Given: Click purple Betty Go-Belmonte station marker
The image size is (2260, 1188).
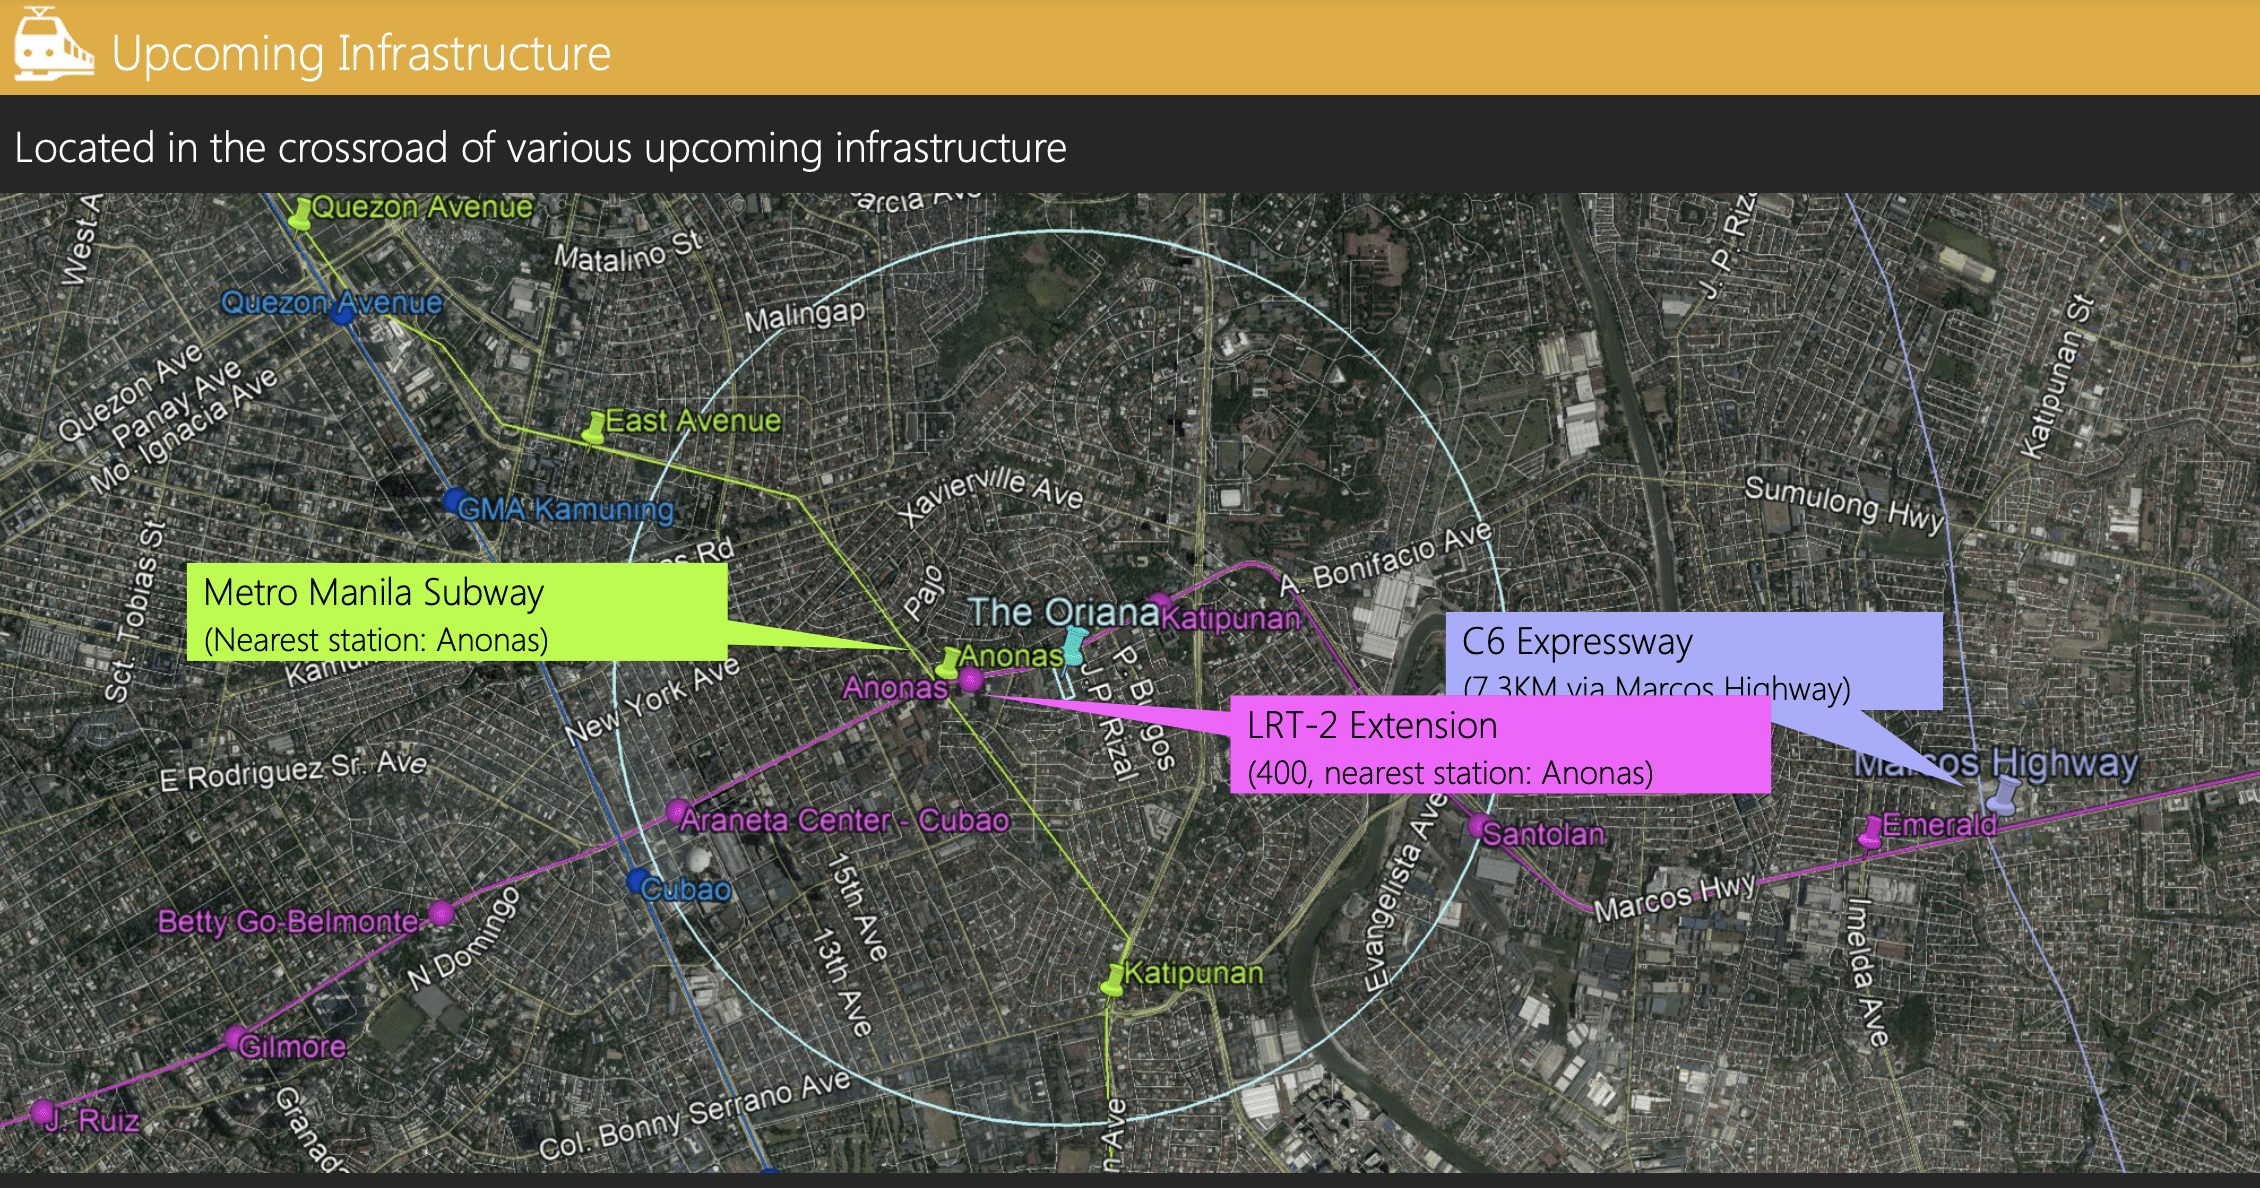Looking at the screenshot, I should pyautogui.click(x=441, y=913).
